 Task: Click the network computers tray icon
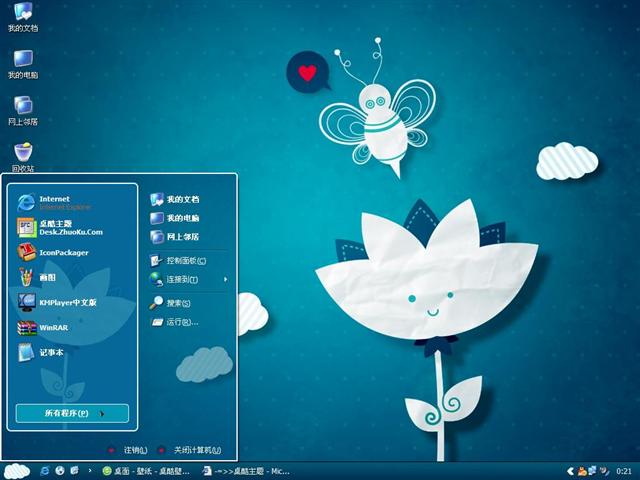[x=592, y=471]
